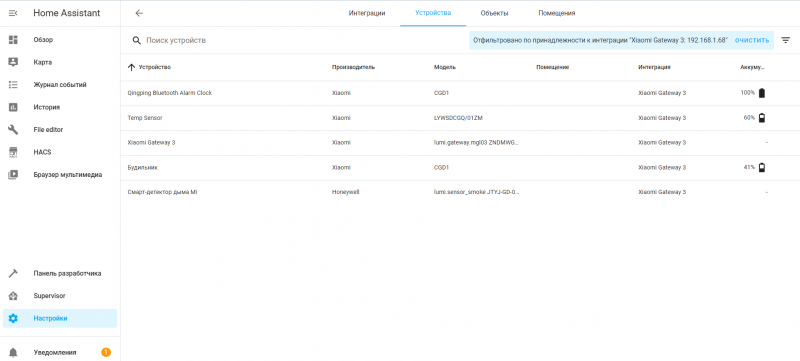Open Supervisor label in the sidebar
The width and height of the screenshot is (800, 361).
click(x=49, y=296)
